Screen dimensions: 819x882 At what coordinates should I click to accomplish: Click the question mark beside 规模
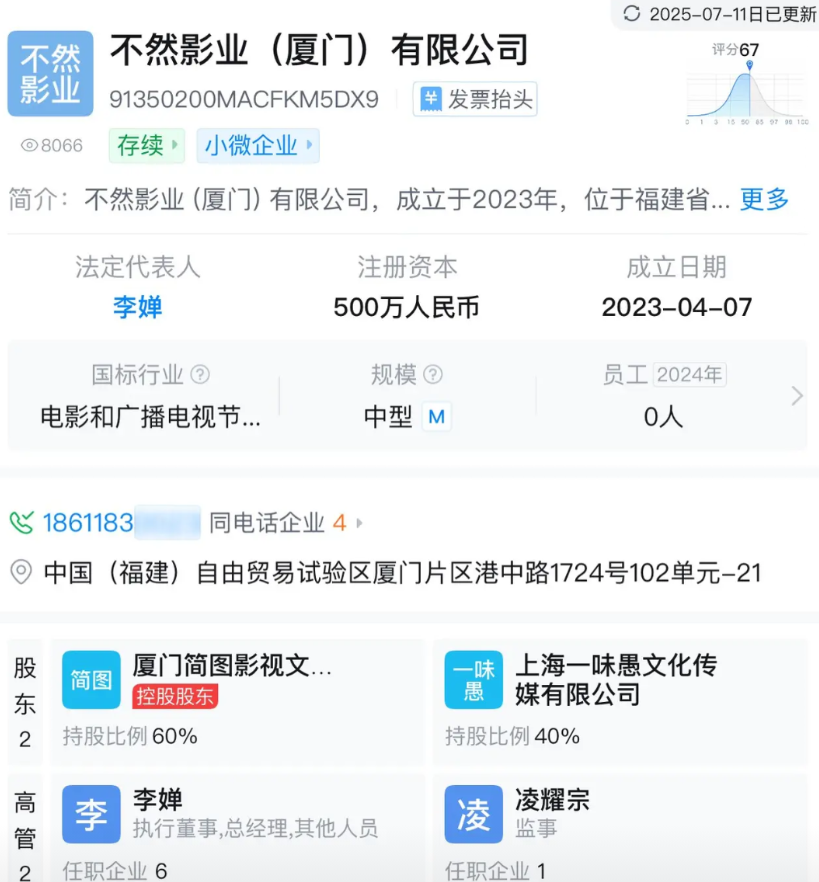[433, 374]
